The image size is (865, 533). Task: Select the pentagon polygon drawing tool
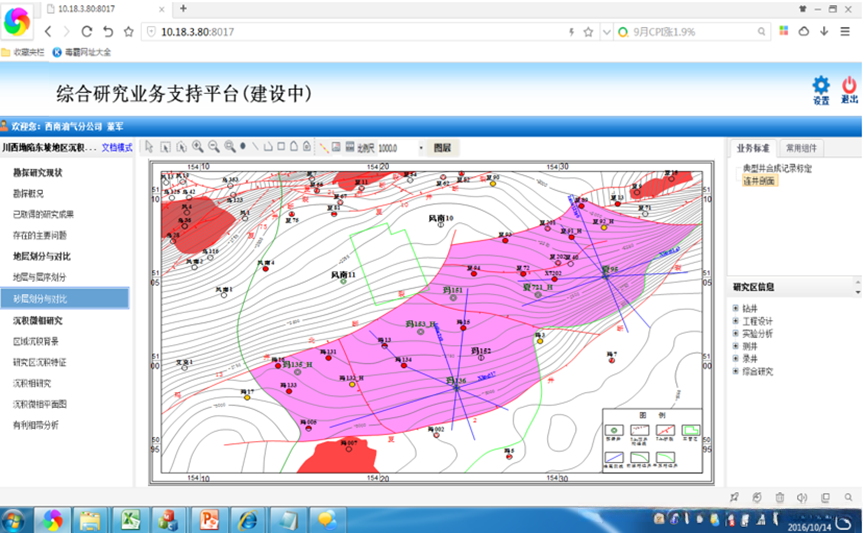293,146
